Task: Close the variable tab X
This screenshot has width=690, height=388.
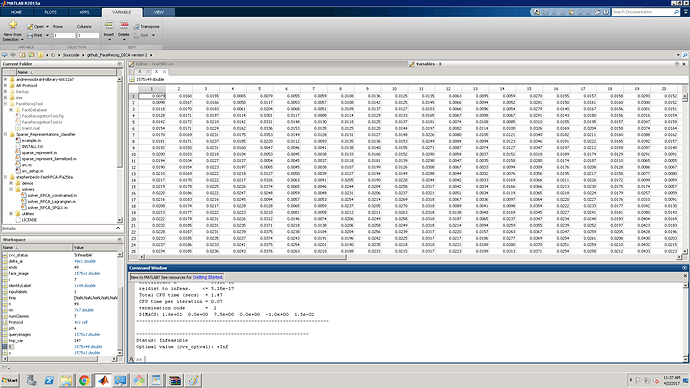Action: (165, 72)
